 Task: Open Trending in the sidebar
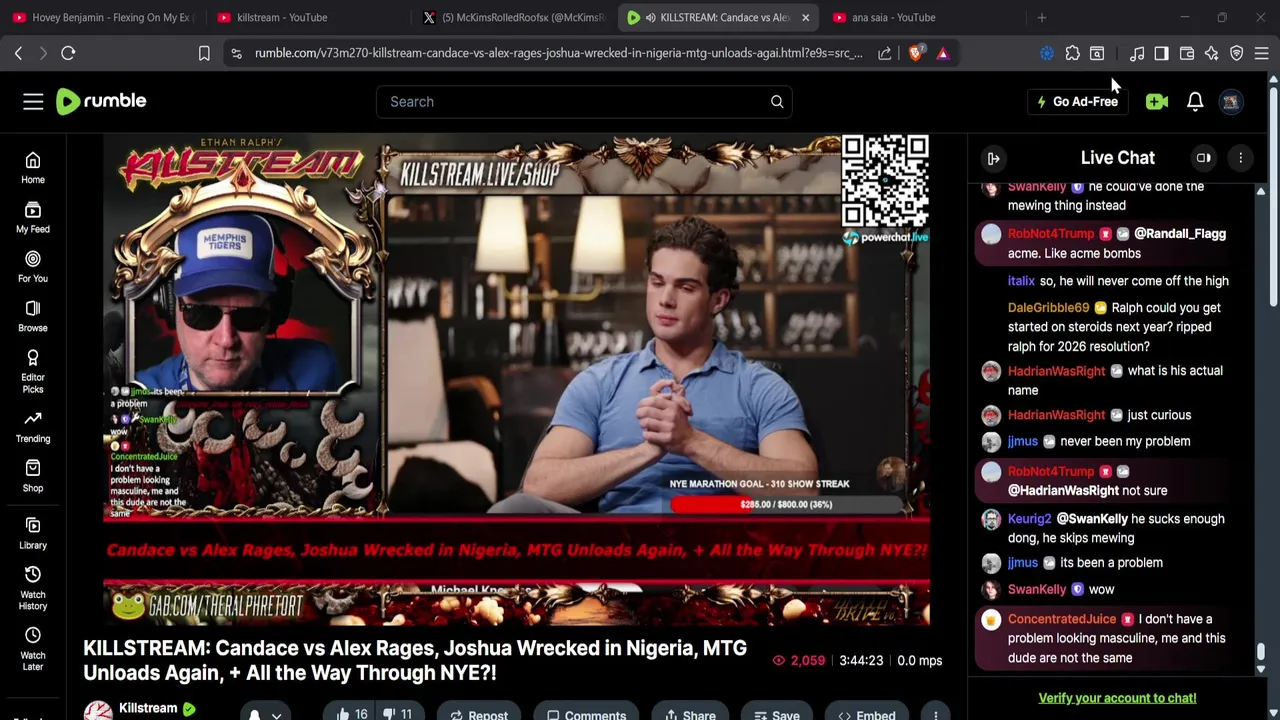pos(33,427)
